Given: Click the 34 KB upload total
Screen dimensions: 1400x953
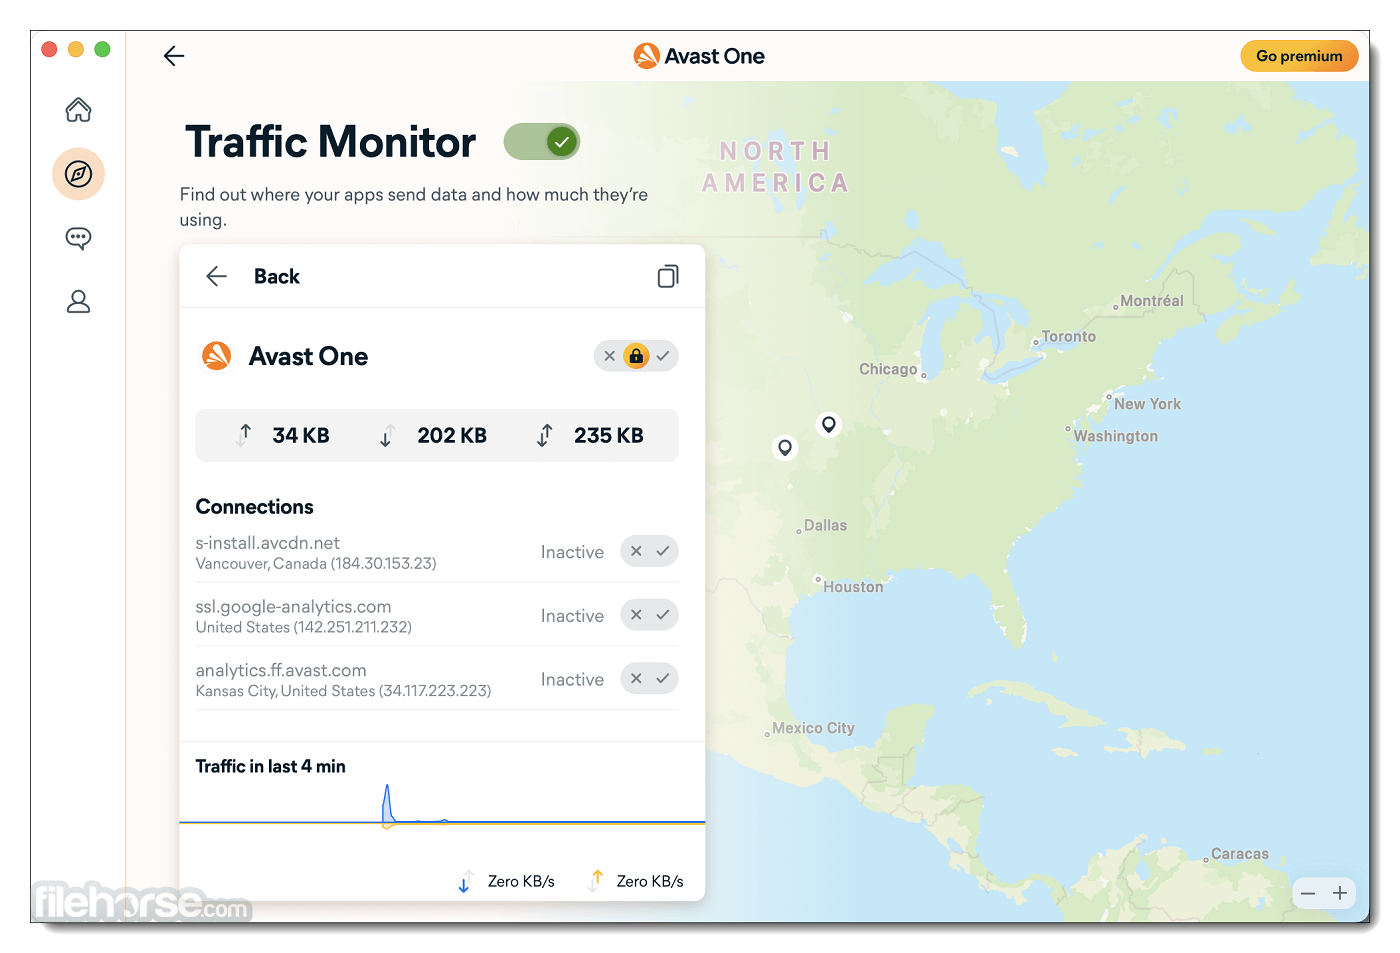Looking at the screenshot, I should tap(301, 435).
